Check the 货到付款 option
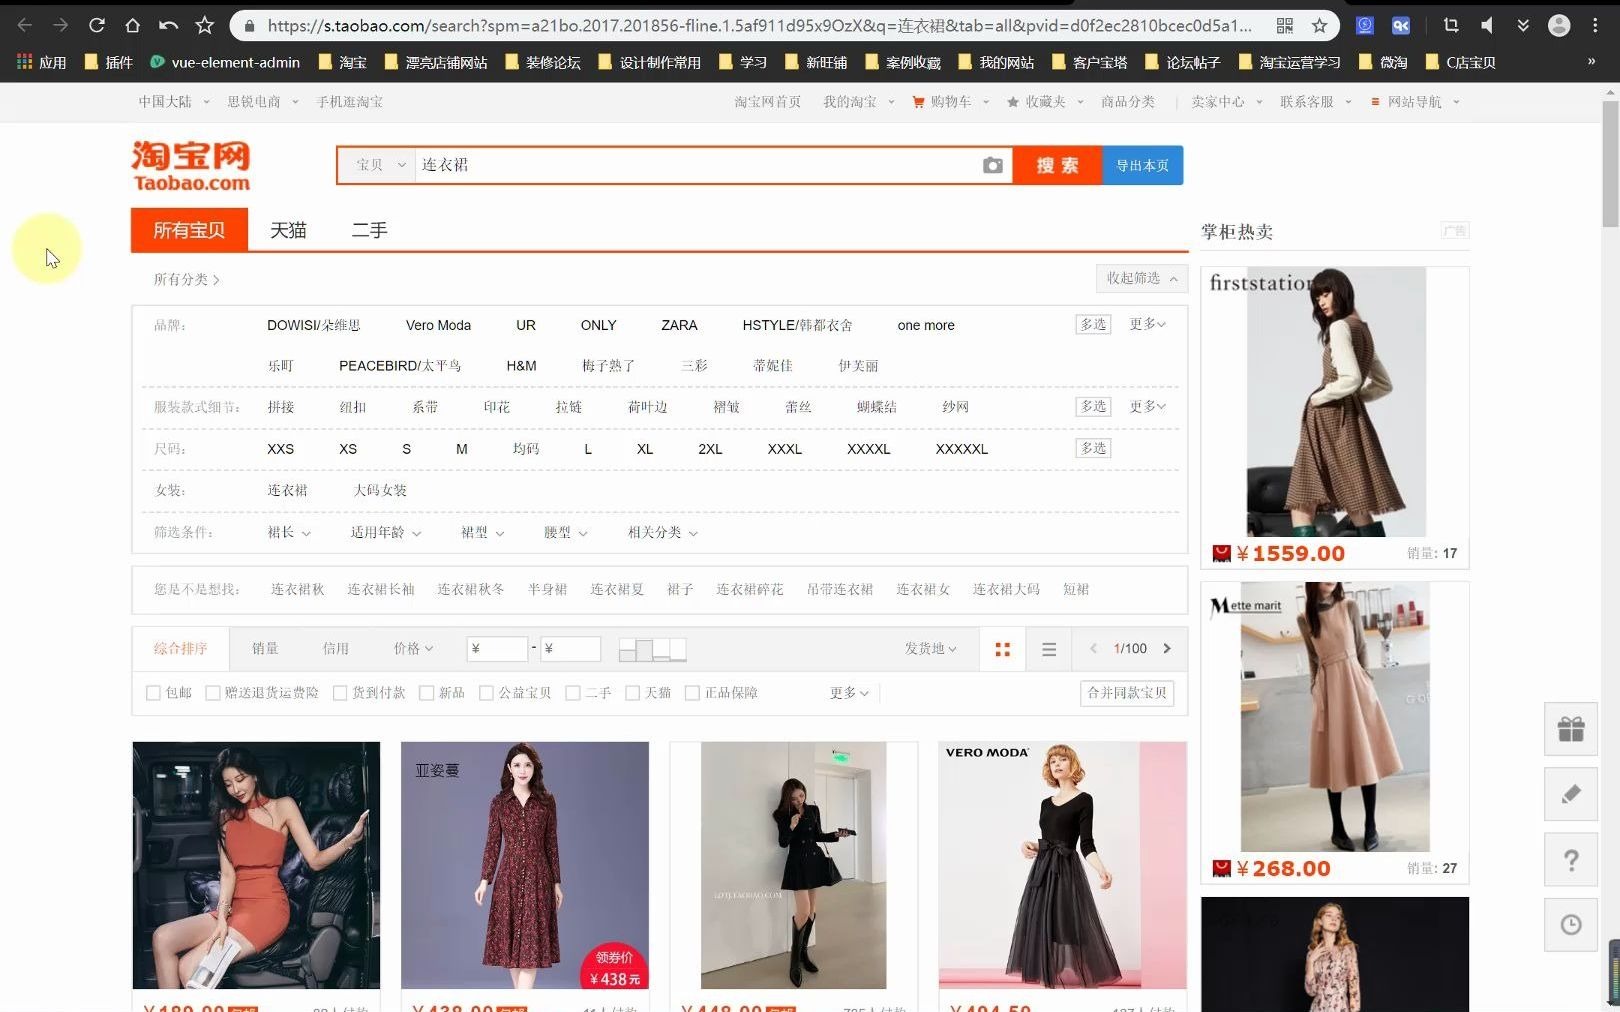Image resolution: width=1620 pixels, height=1012 pixels. pos(340,693)
